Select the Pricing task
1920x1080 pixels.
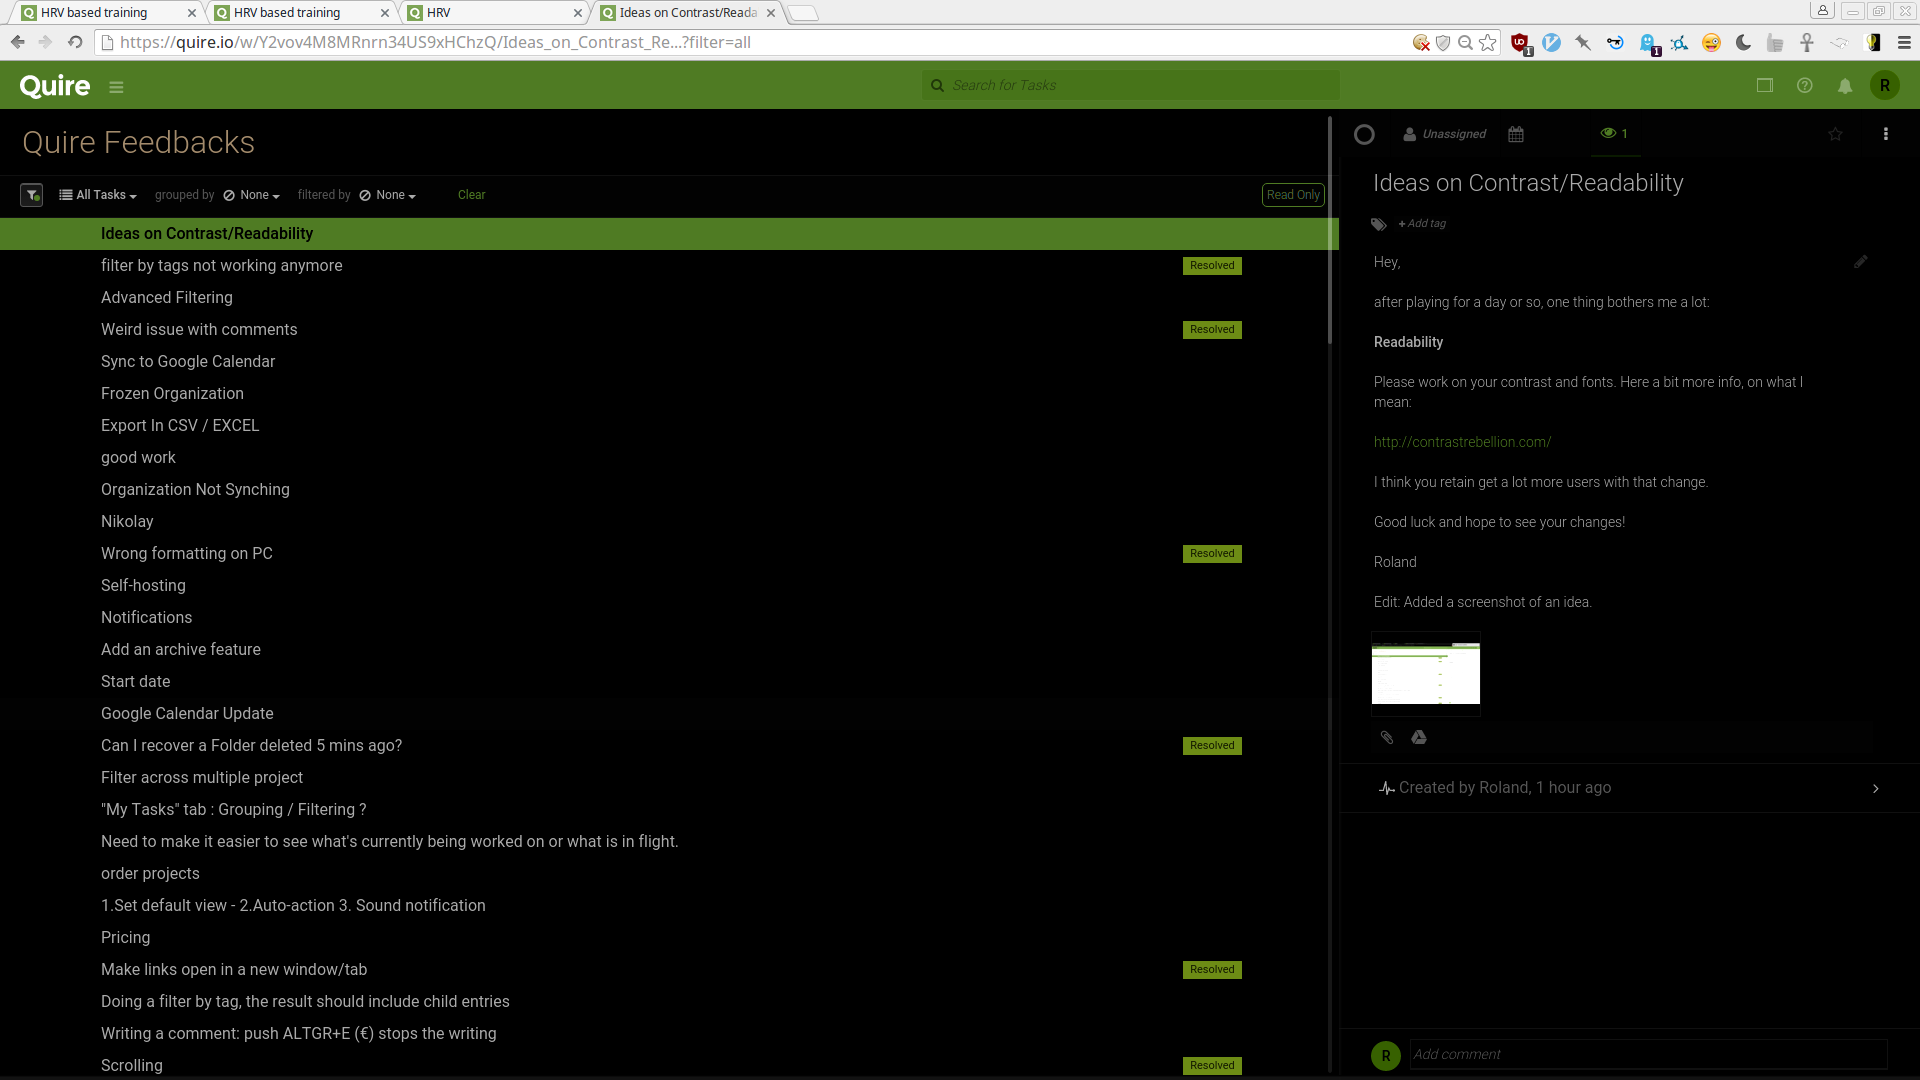pos(125,938)
